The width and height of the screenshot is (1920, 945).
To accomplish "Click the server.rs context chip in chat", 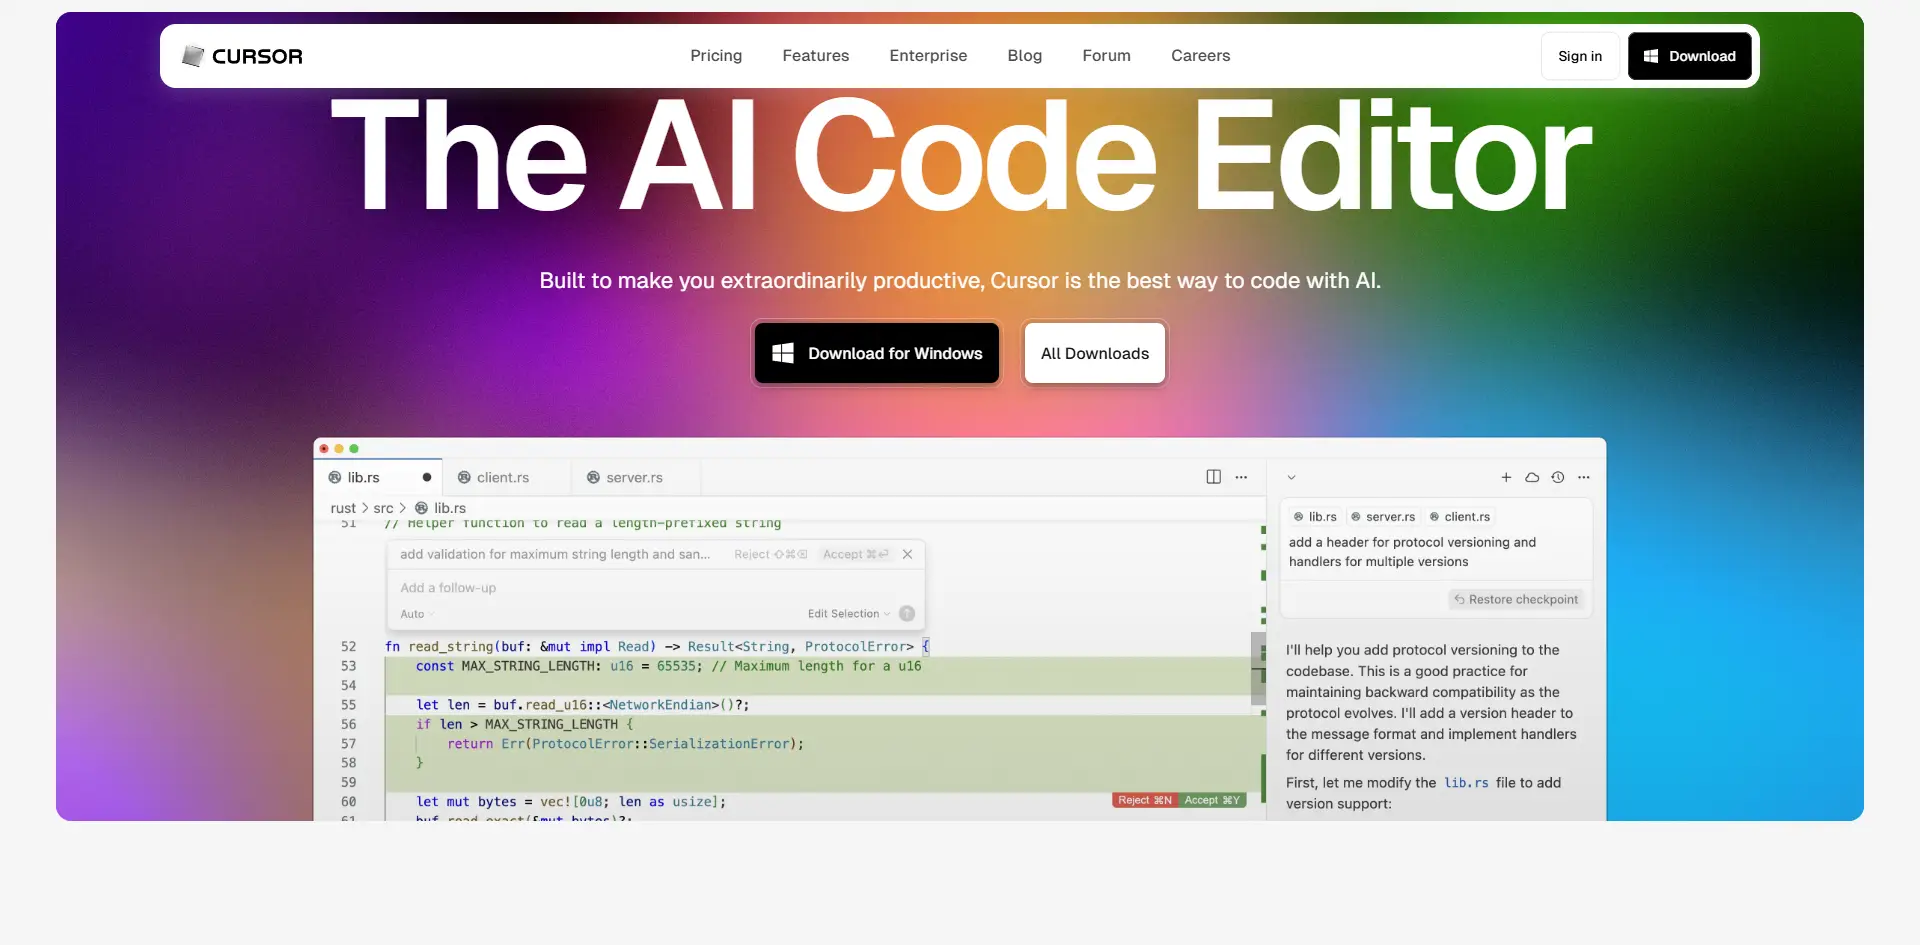I will (x=1383, y=517).
